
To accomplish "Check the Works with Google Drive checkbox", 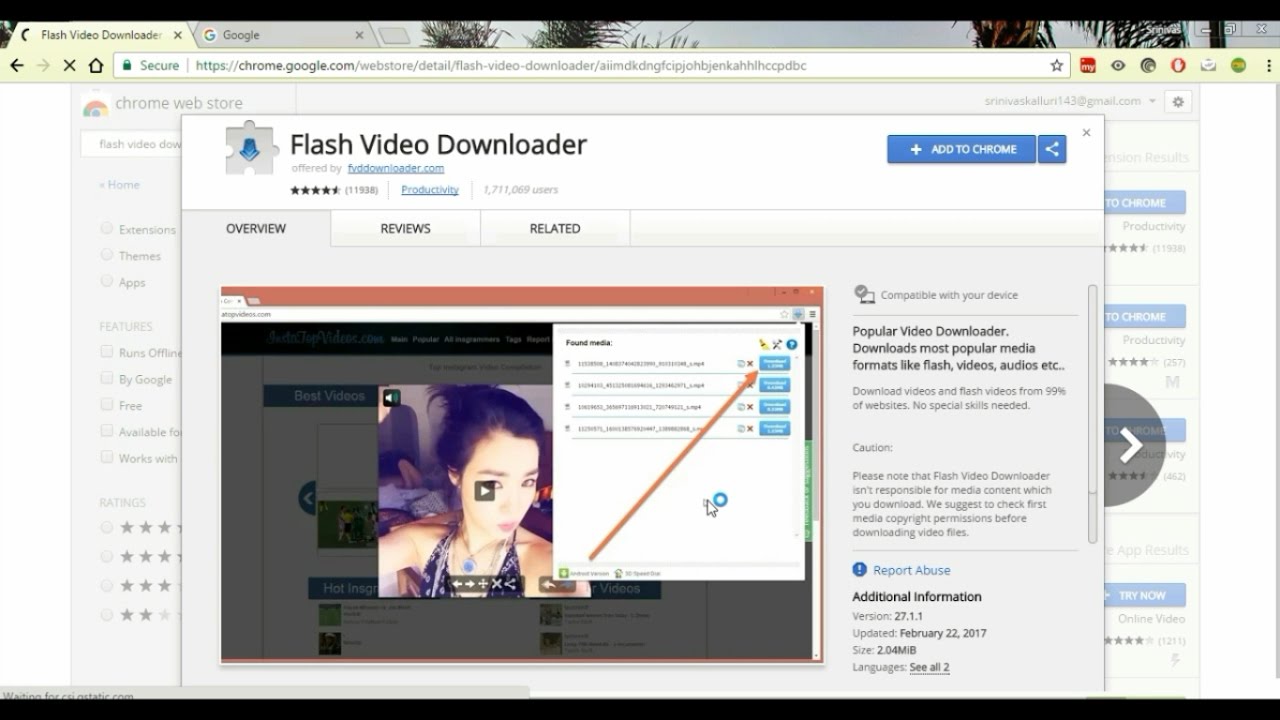I will tap(107, 457).
